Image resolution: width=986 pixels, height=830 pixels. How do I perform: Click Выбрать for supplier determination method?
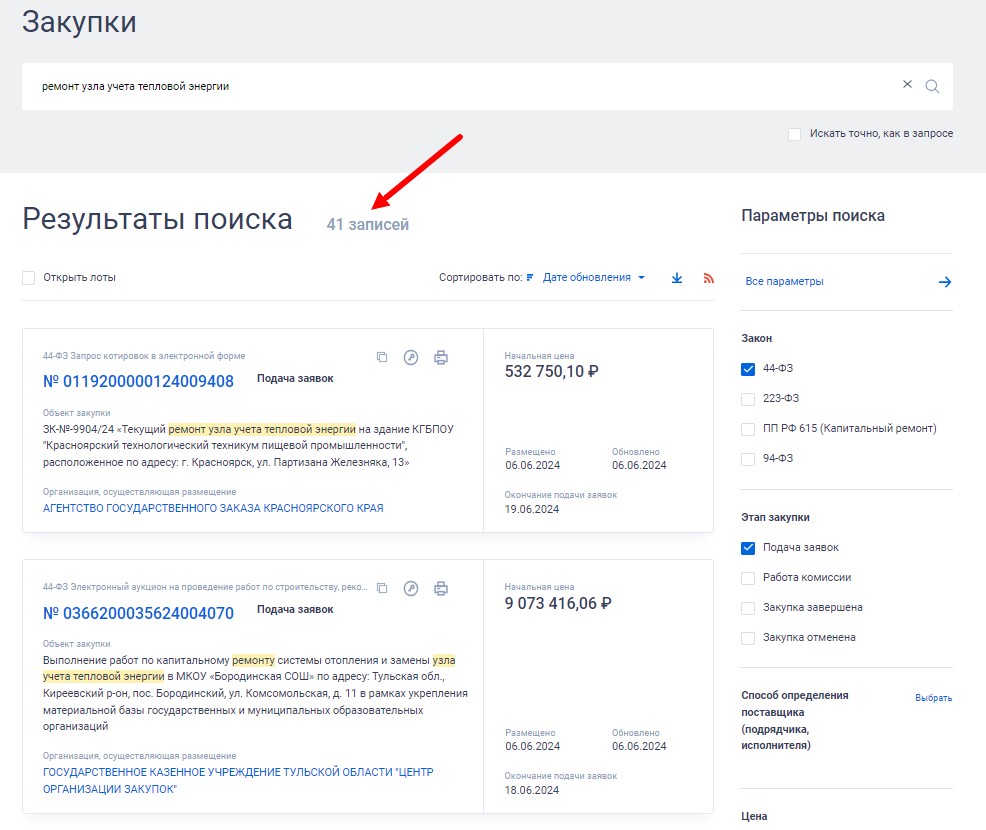point(933,697)
